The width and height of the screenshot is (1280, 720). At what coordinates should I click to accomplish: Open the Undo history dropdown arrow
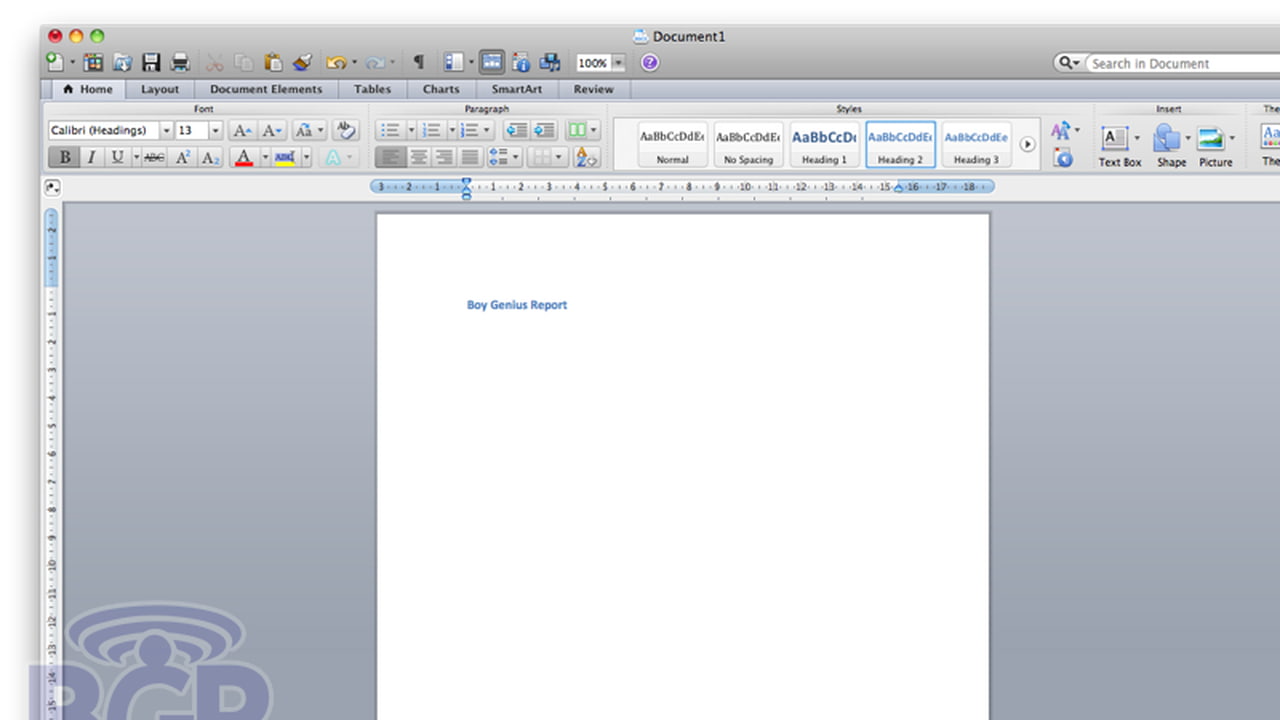(x=353, y=62)
